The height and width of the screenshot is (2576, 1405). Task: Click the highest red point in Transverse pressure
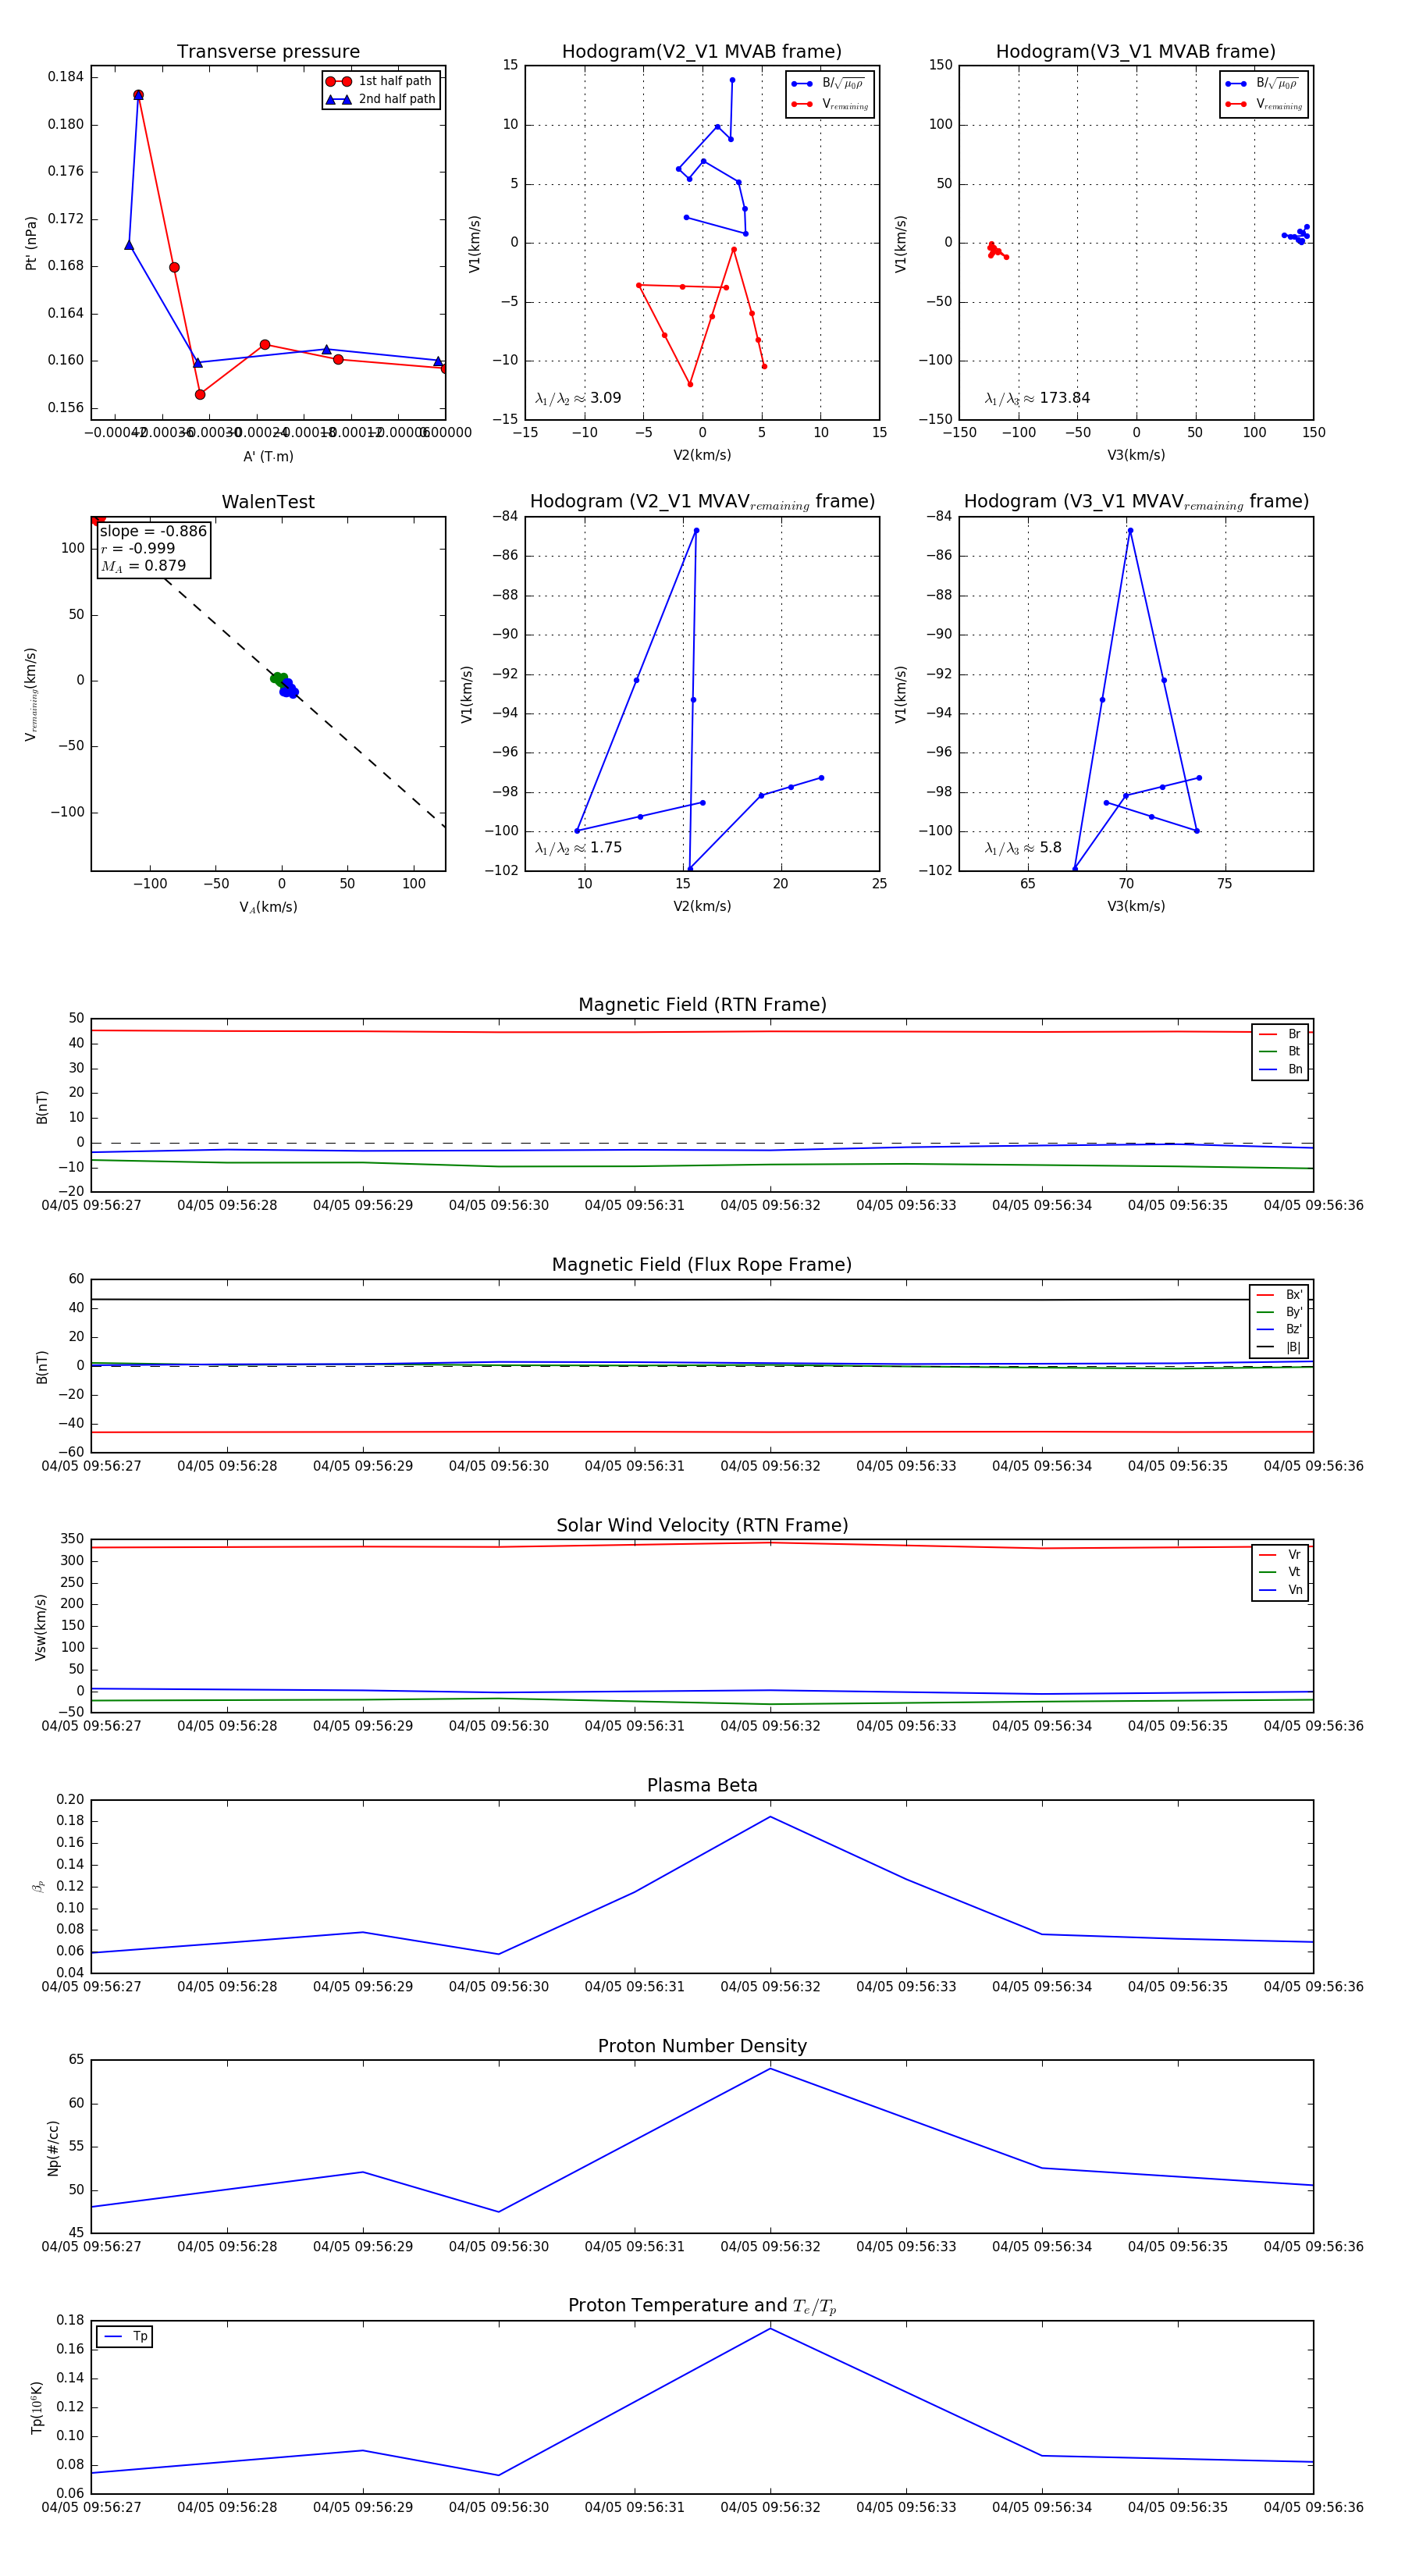point(138,95)
